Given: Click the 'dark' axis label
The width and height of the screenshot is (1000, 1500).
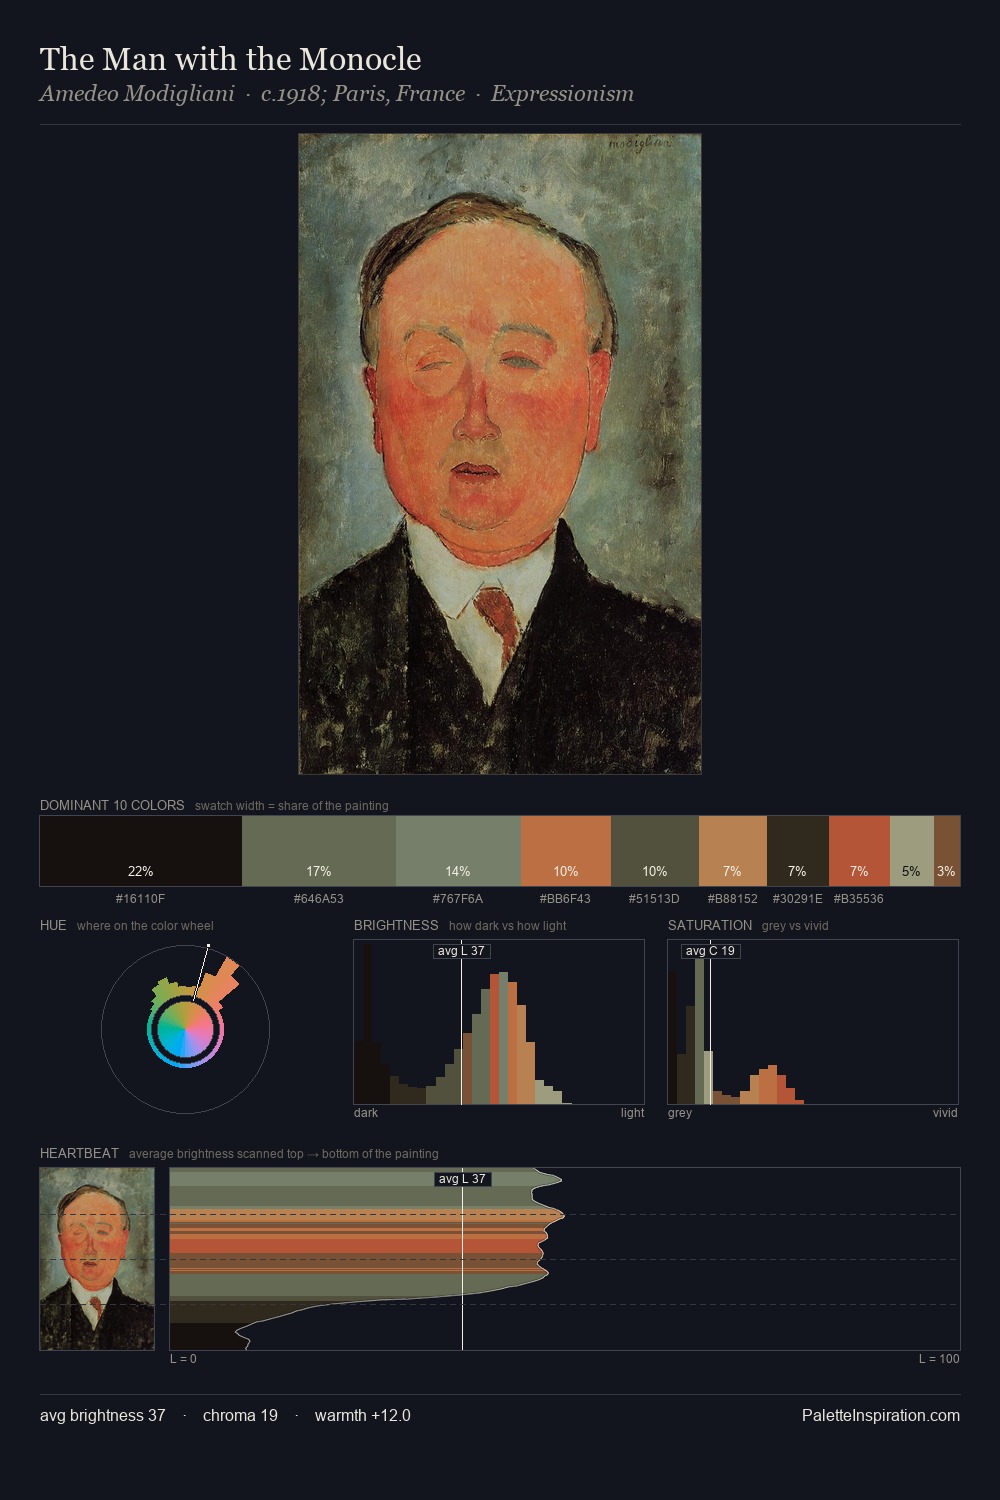Looking at the screenshot, I should pyautogui.click(x=366, y=1113).
